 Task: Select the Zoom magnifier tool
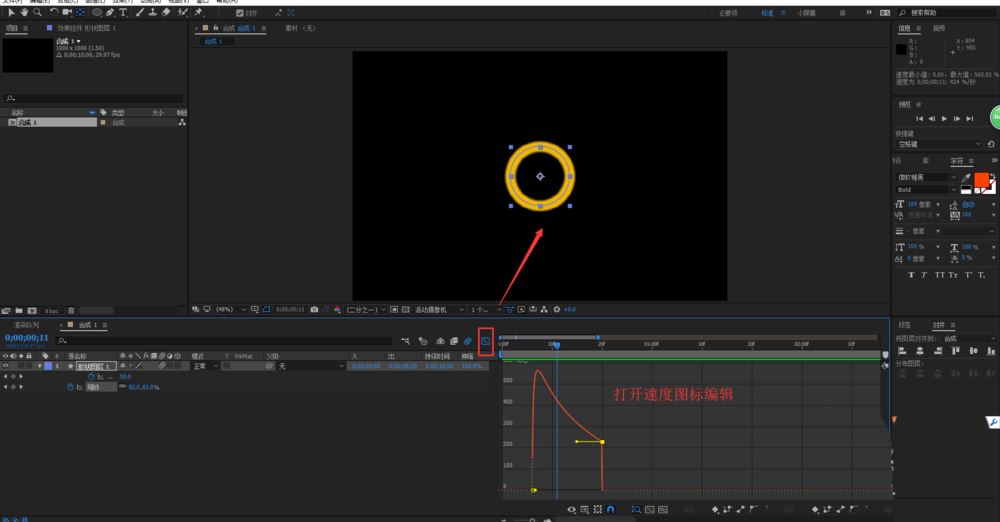(x=38, y=12)
